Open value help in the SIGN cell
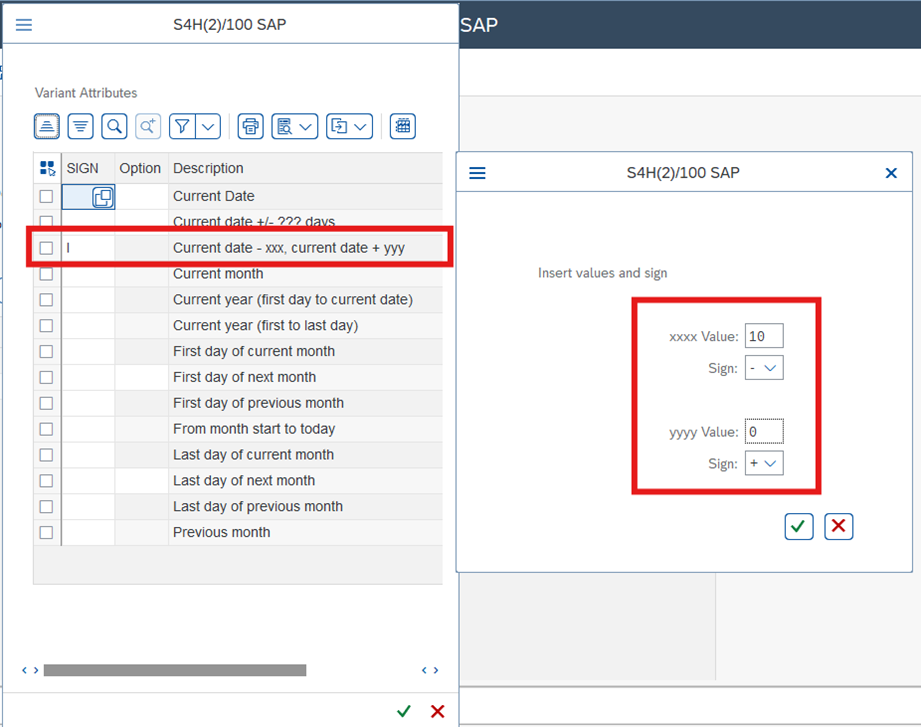Screen dimensions: 921x727 102,197
